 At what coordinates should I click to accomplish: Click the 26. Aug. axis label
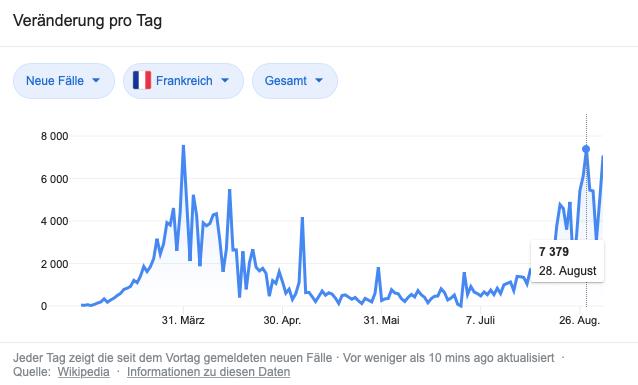[x=579, y=320]
